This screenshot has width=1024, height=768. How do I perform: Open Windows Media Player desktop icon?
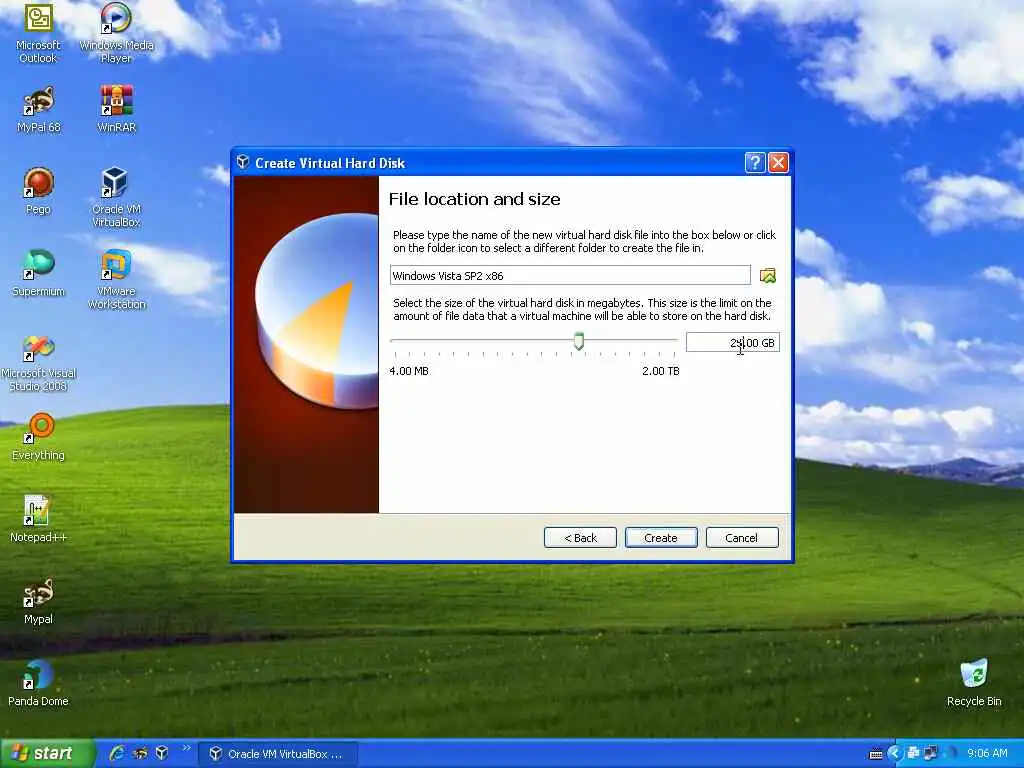point(116,33)
